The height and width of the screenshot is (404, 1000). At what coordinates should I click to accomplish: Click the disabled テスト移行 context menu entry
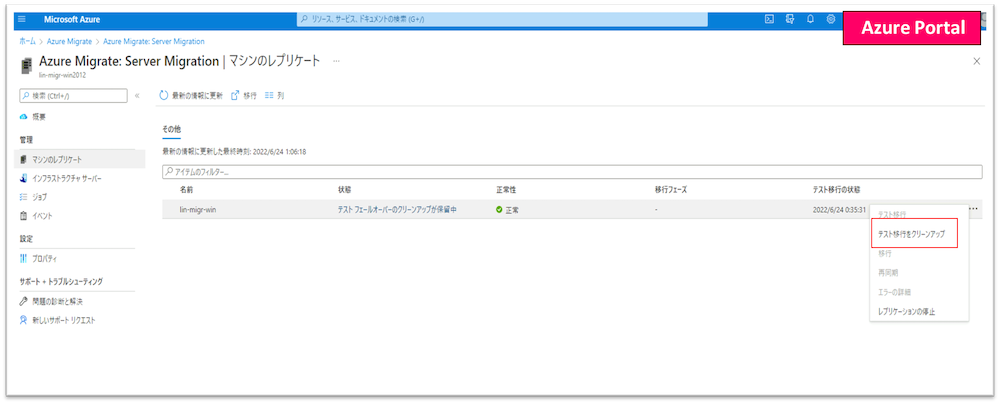tap(892, 214)
